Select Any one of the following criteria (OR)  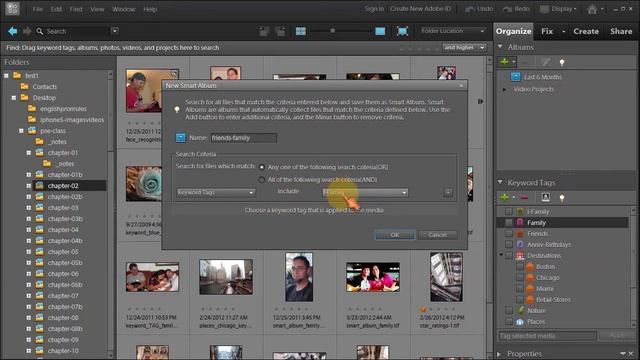pos(262,167)
